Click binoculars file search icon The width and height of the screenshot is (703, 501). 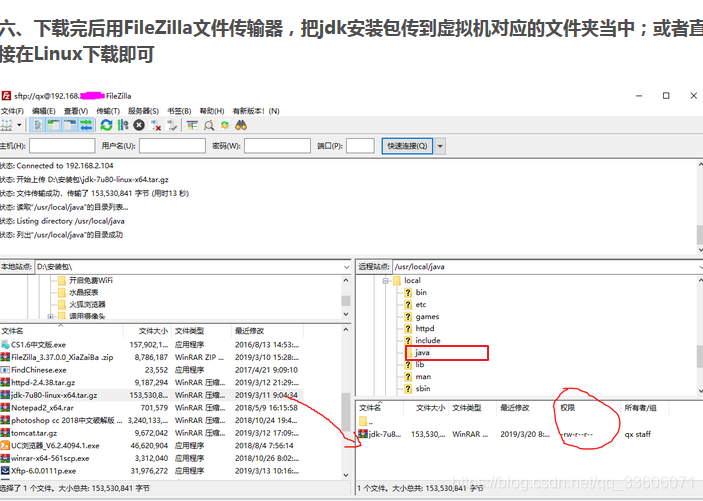pos(241,125)
